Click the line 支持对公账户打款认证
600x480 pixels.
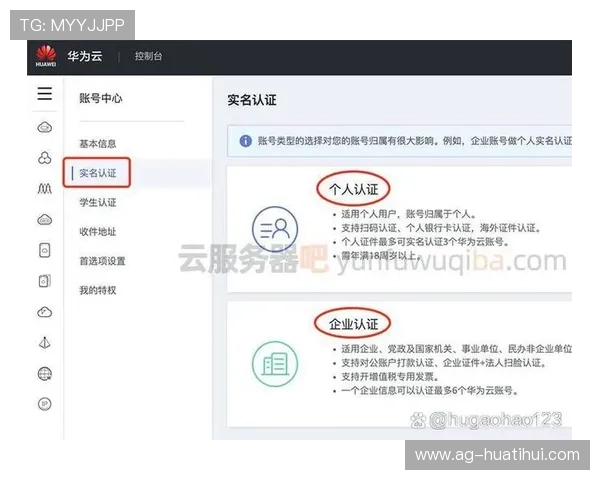(443, 362)
